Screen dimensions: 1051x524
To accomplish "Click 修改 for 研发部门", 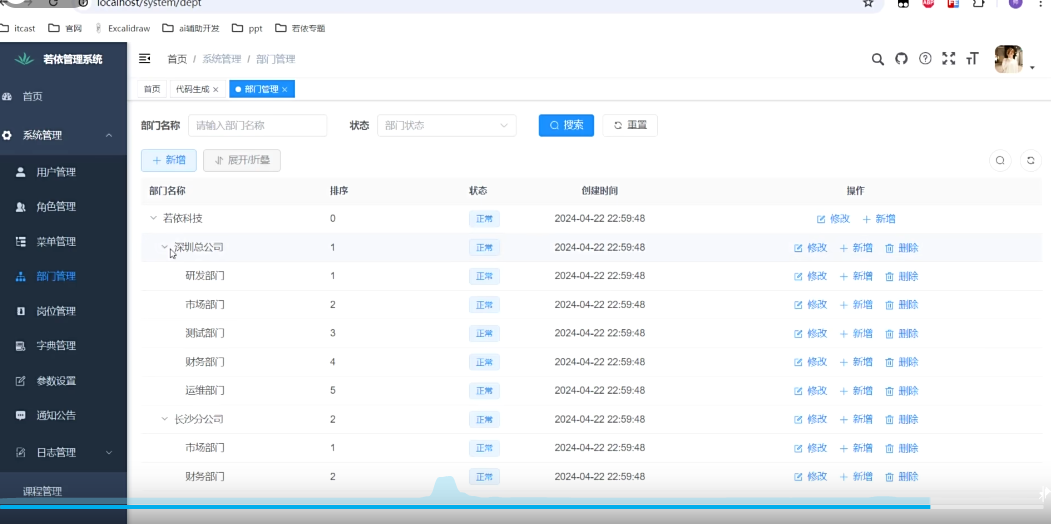I will [x=810, y=276].
